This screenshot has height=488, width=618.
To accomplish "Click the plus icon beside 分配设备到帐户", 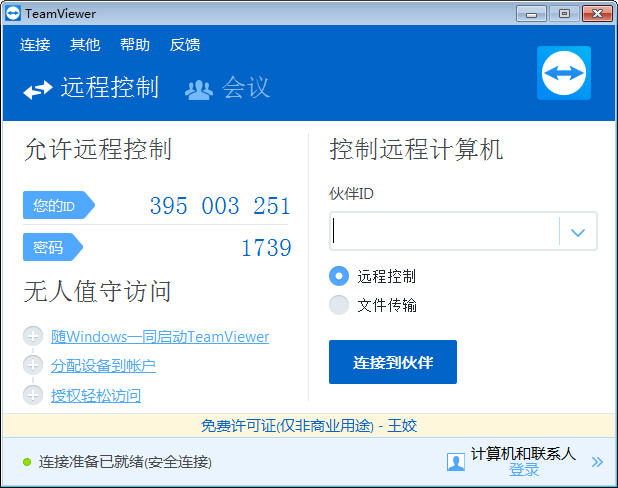I will coord(33,365).
